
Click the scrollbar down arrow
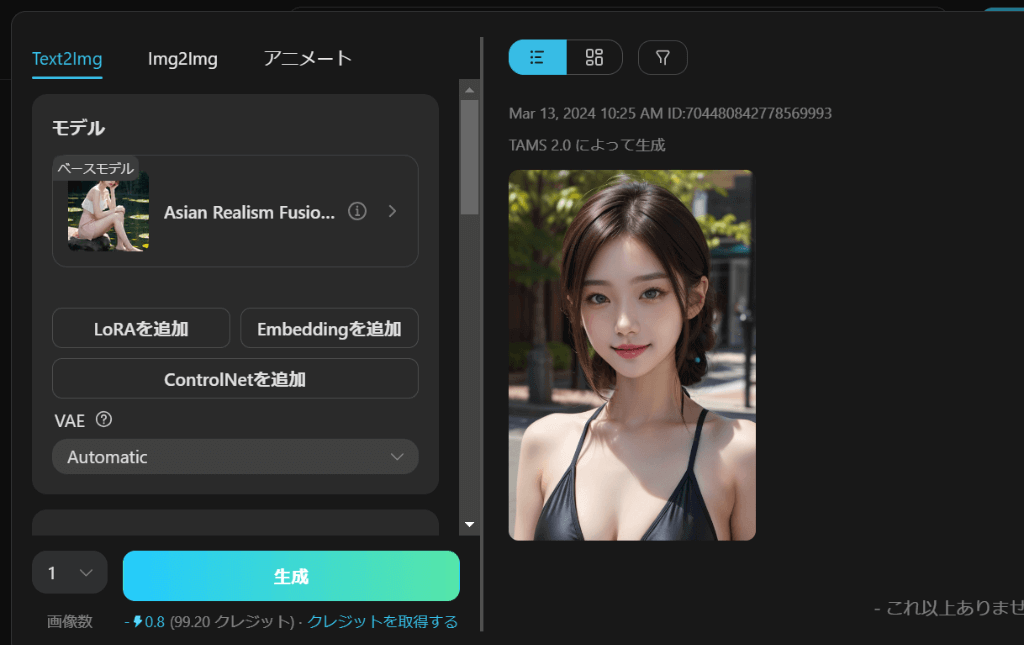point(469,524)
